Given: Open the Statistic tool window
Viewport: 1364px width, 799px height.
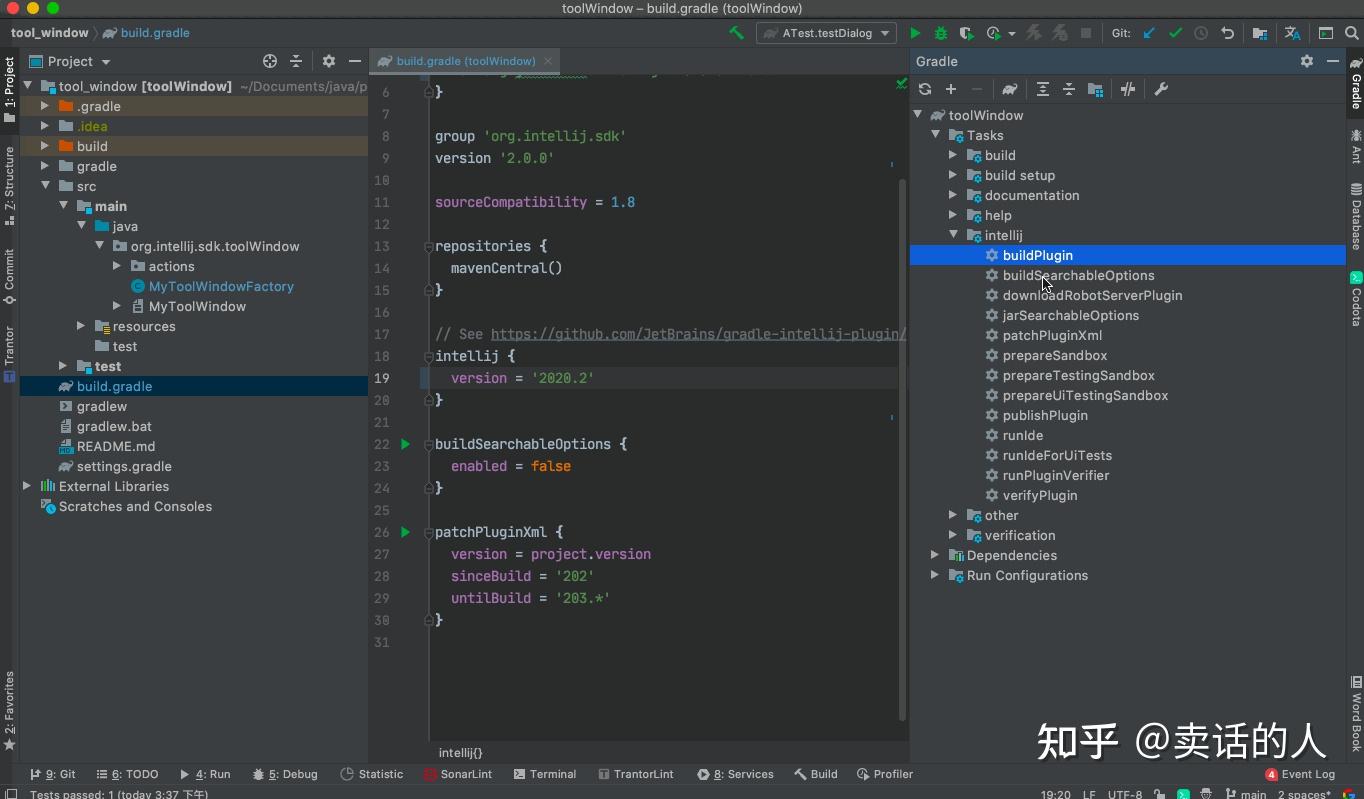Looking at the screenshot, I should 372,774.
